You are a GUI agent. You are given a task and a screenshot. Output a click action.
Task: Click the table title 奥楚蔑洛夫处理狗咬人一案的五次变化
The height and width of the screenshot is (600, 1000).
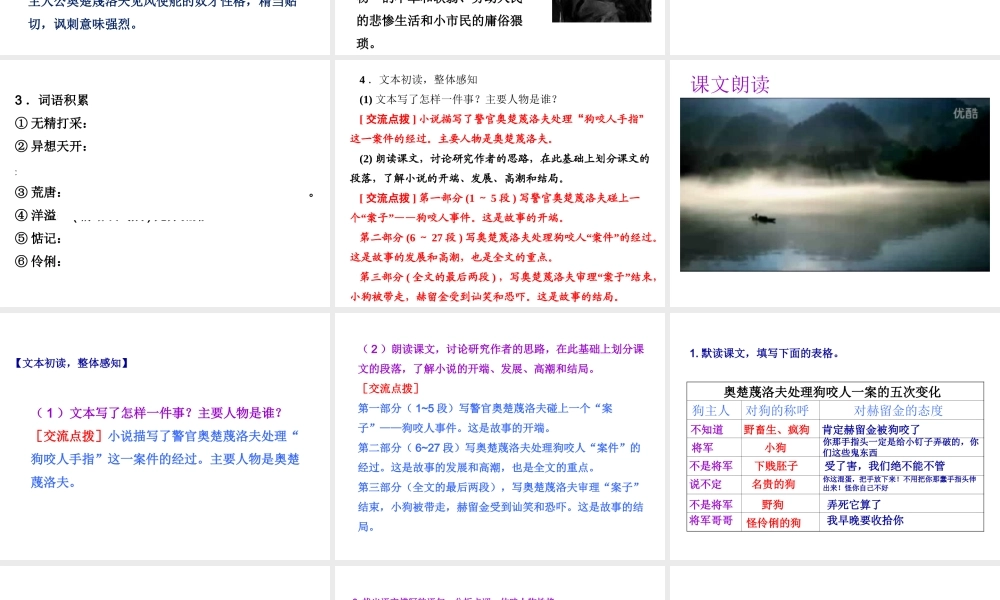[832, 391]
